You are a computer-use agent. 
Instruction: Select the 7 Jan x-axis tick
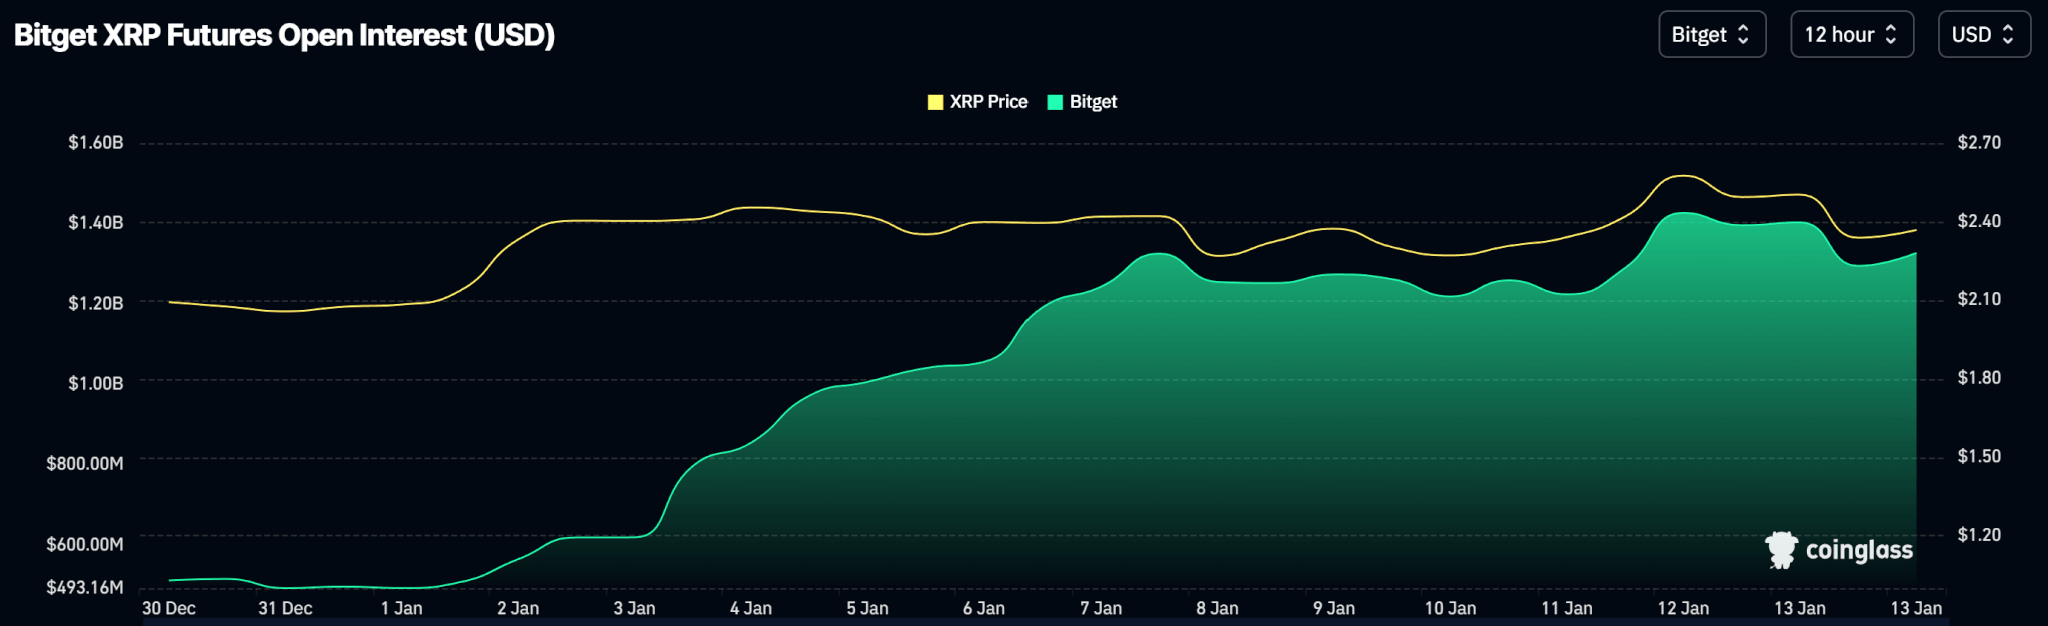1100,608
